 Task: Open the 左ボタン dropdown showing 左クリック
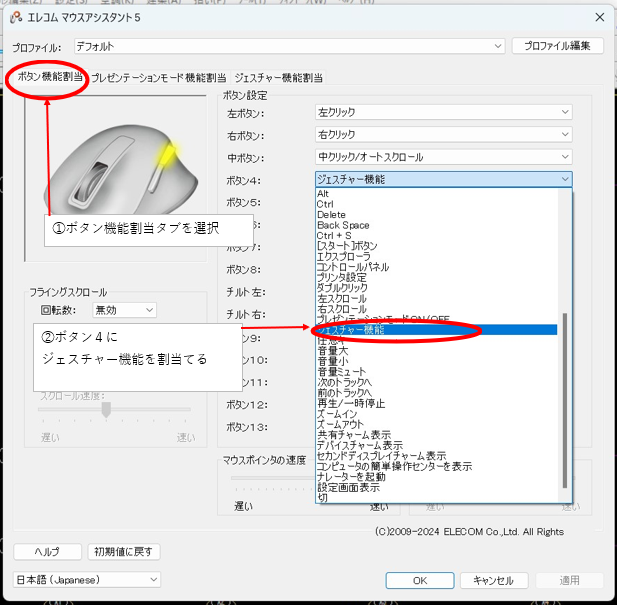[443, 112]
